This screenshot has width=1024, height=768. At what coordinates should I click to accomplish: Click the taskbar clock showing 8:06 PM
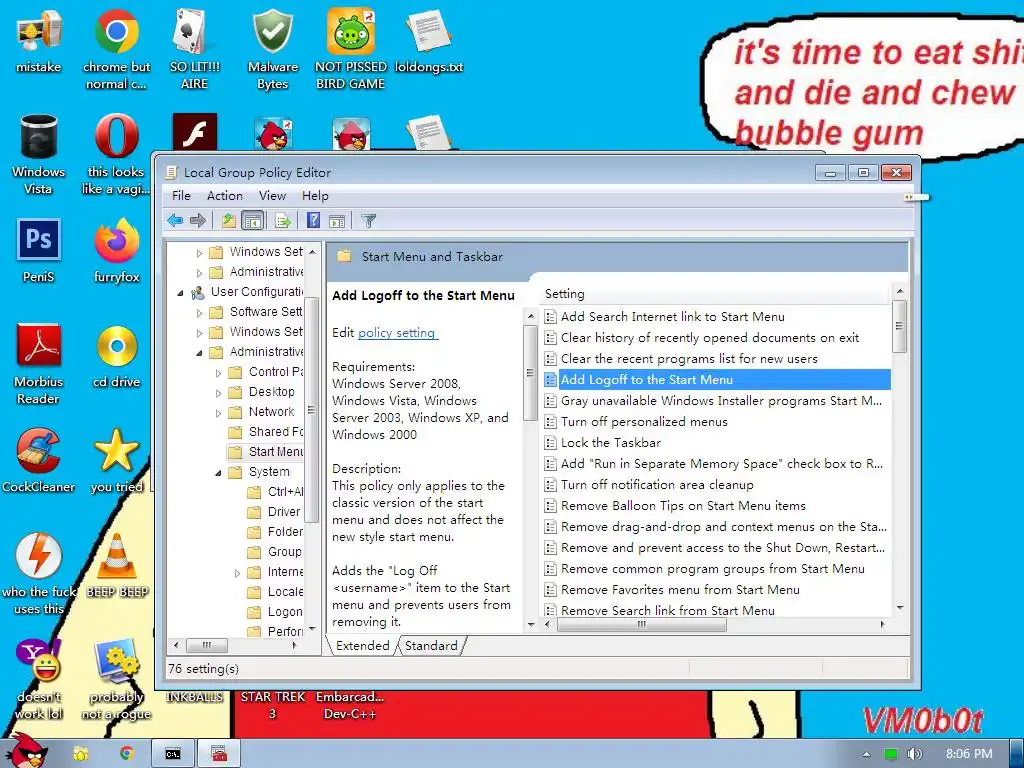tap(968, 754)
